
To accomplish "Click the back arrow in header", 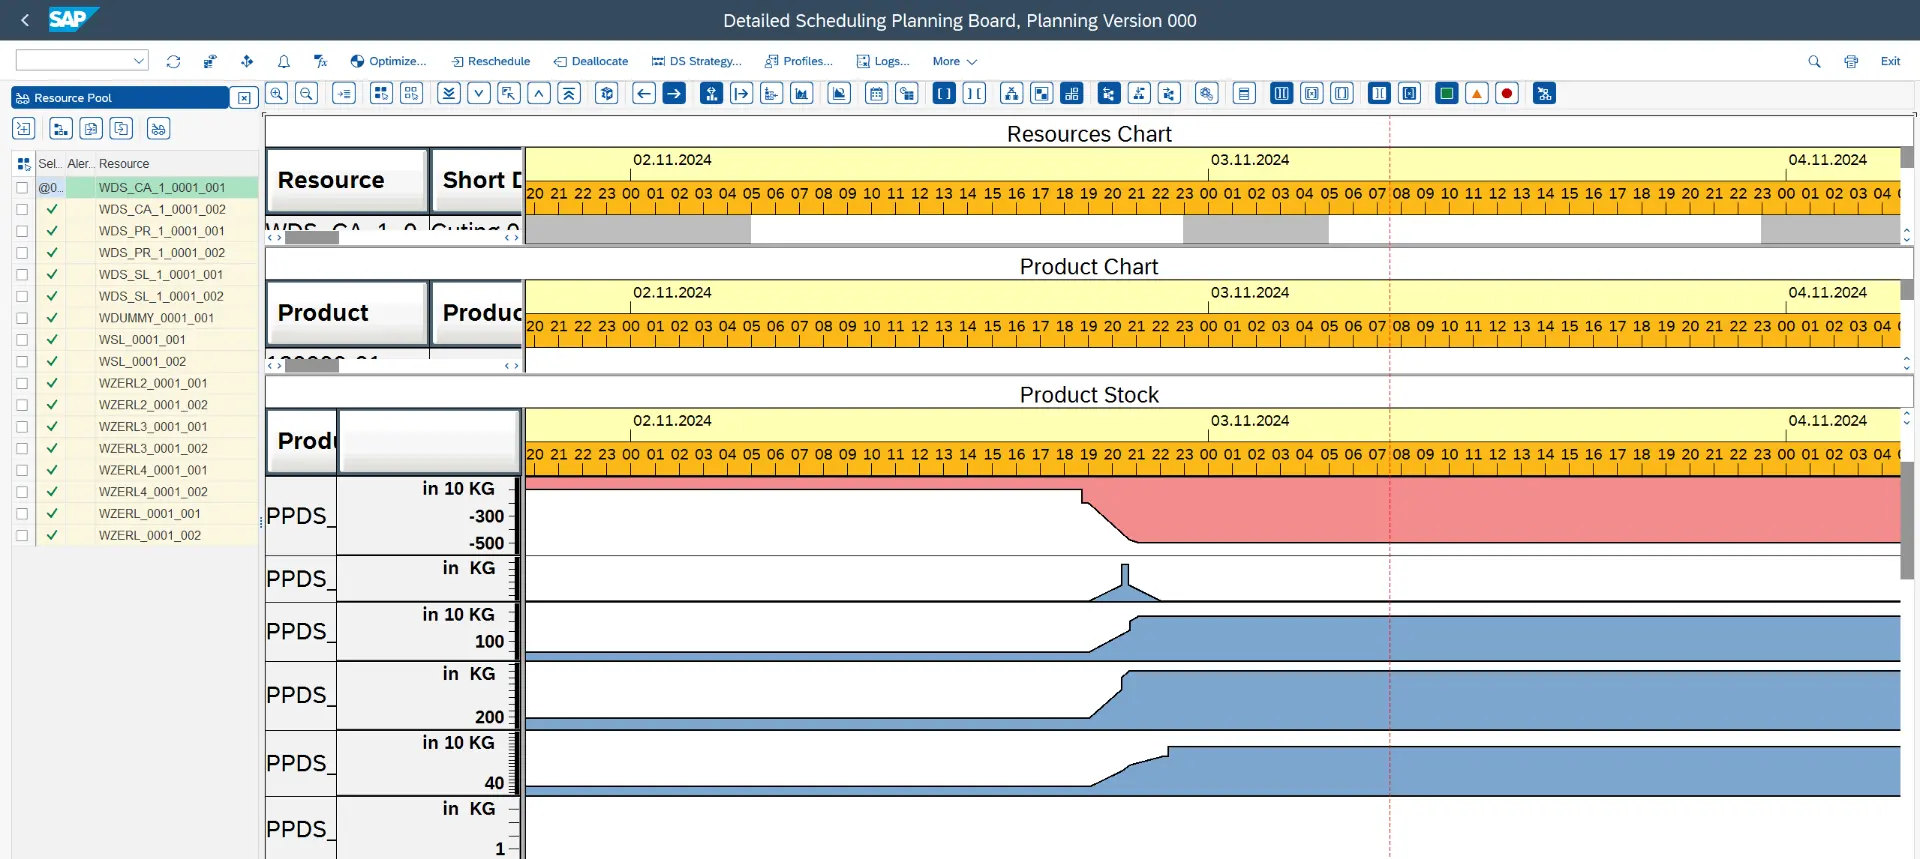I will click(25, 20).
